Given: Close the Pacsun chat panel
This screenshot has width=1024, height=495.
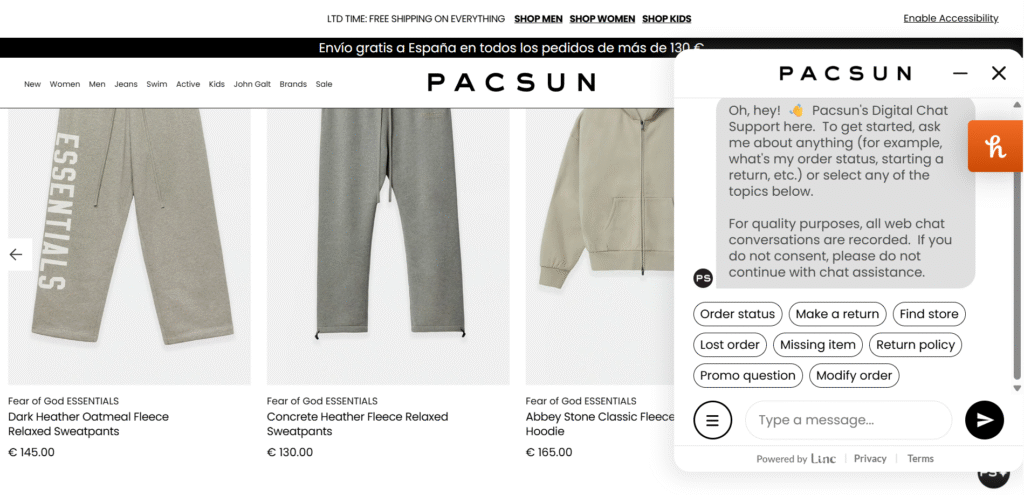Looking at the screenshot, I should coord(998,73).
